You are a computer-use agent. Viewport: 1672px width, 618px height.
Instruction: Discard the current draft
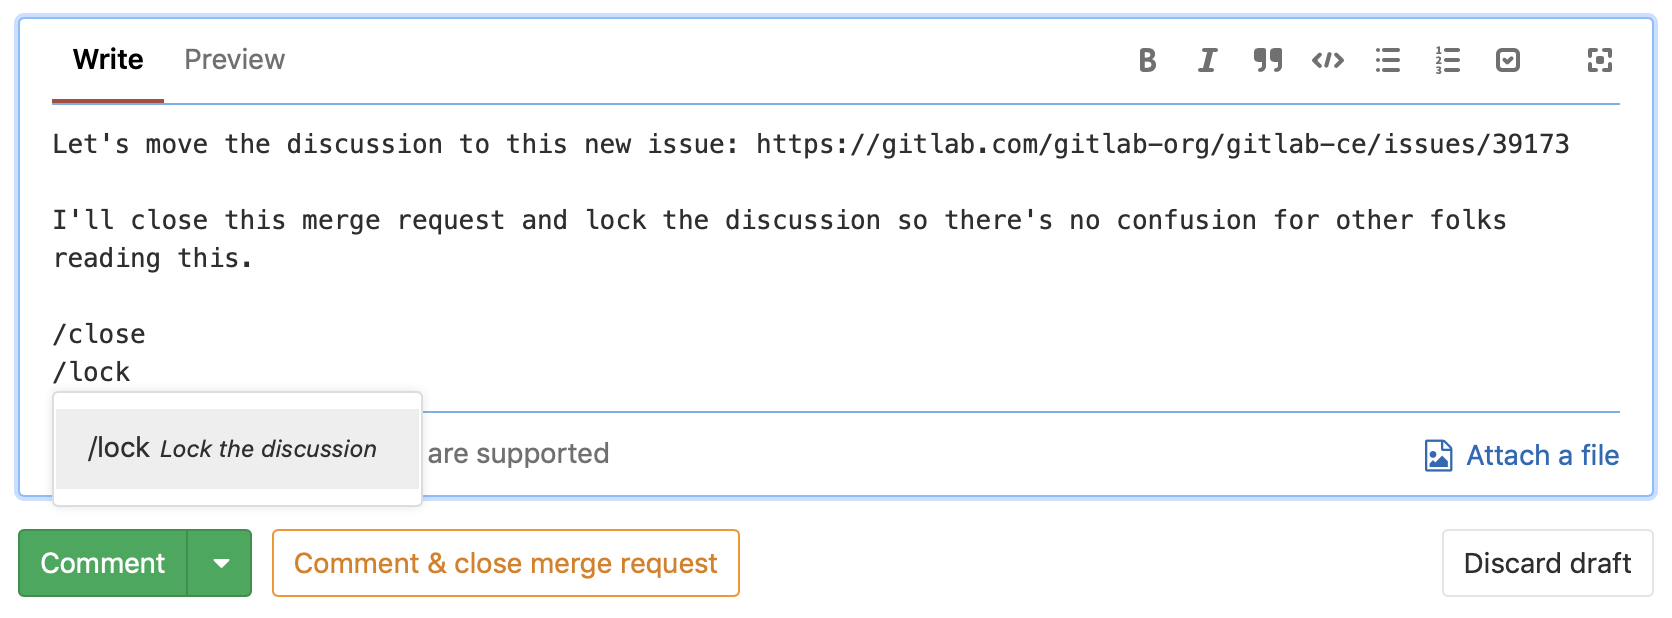[x=1546, y=563]
